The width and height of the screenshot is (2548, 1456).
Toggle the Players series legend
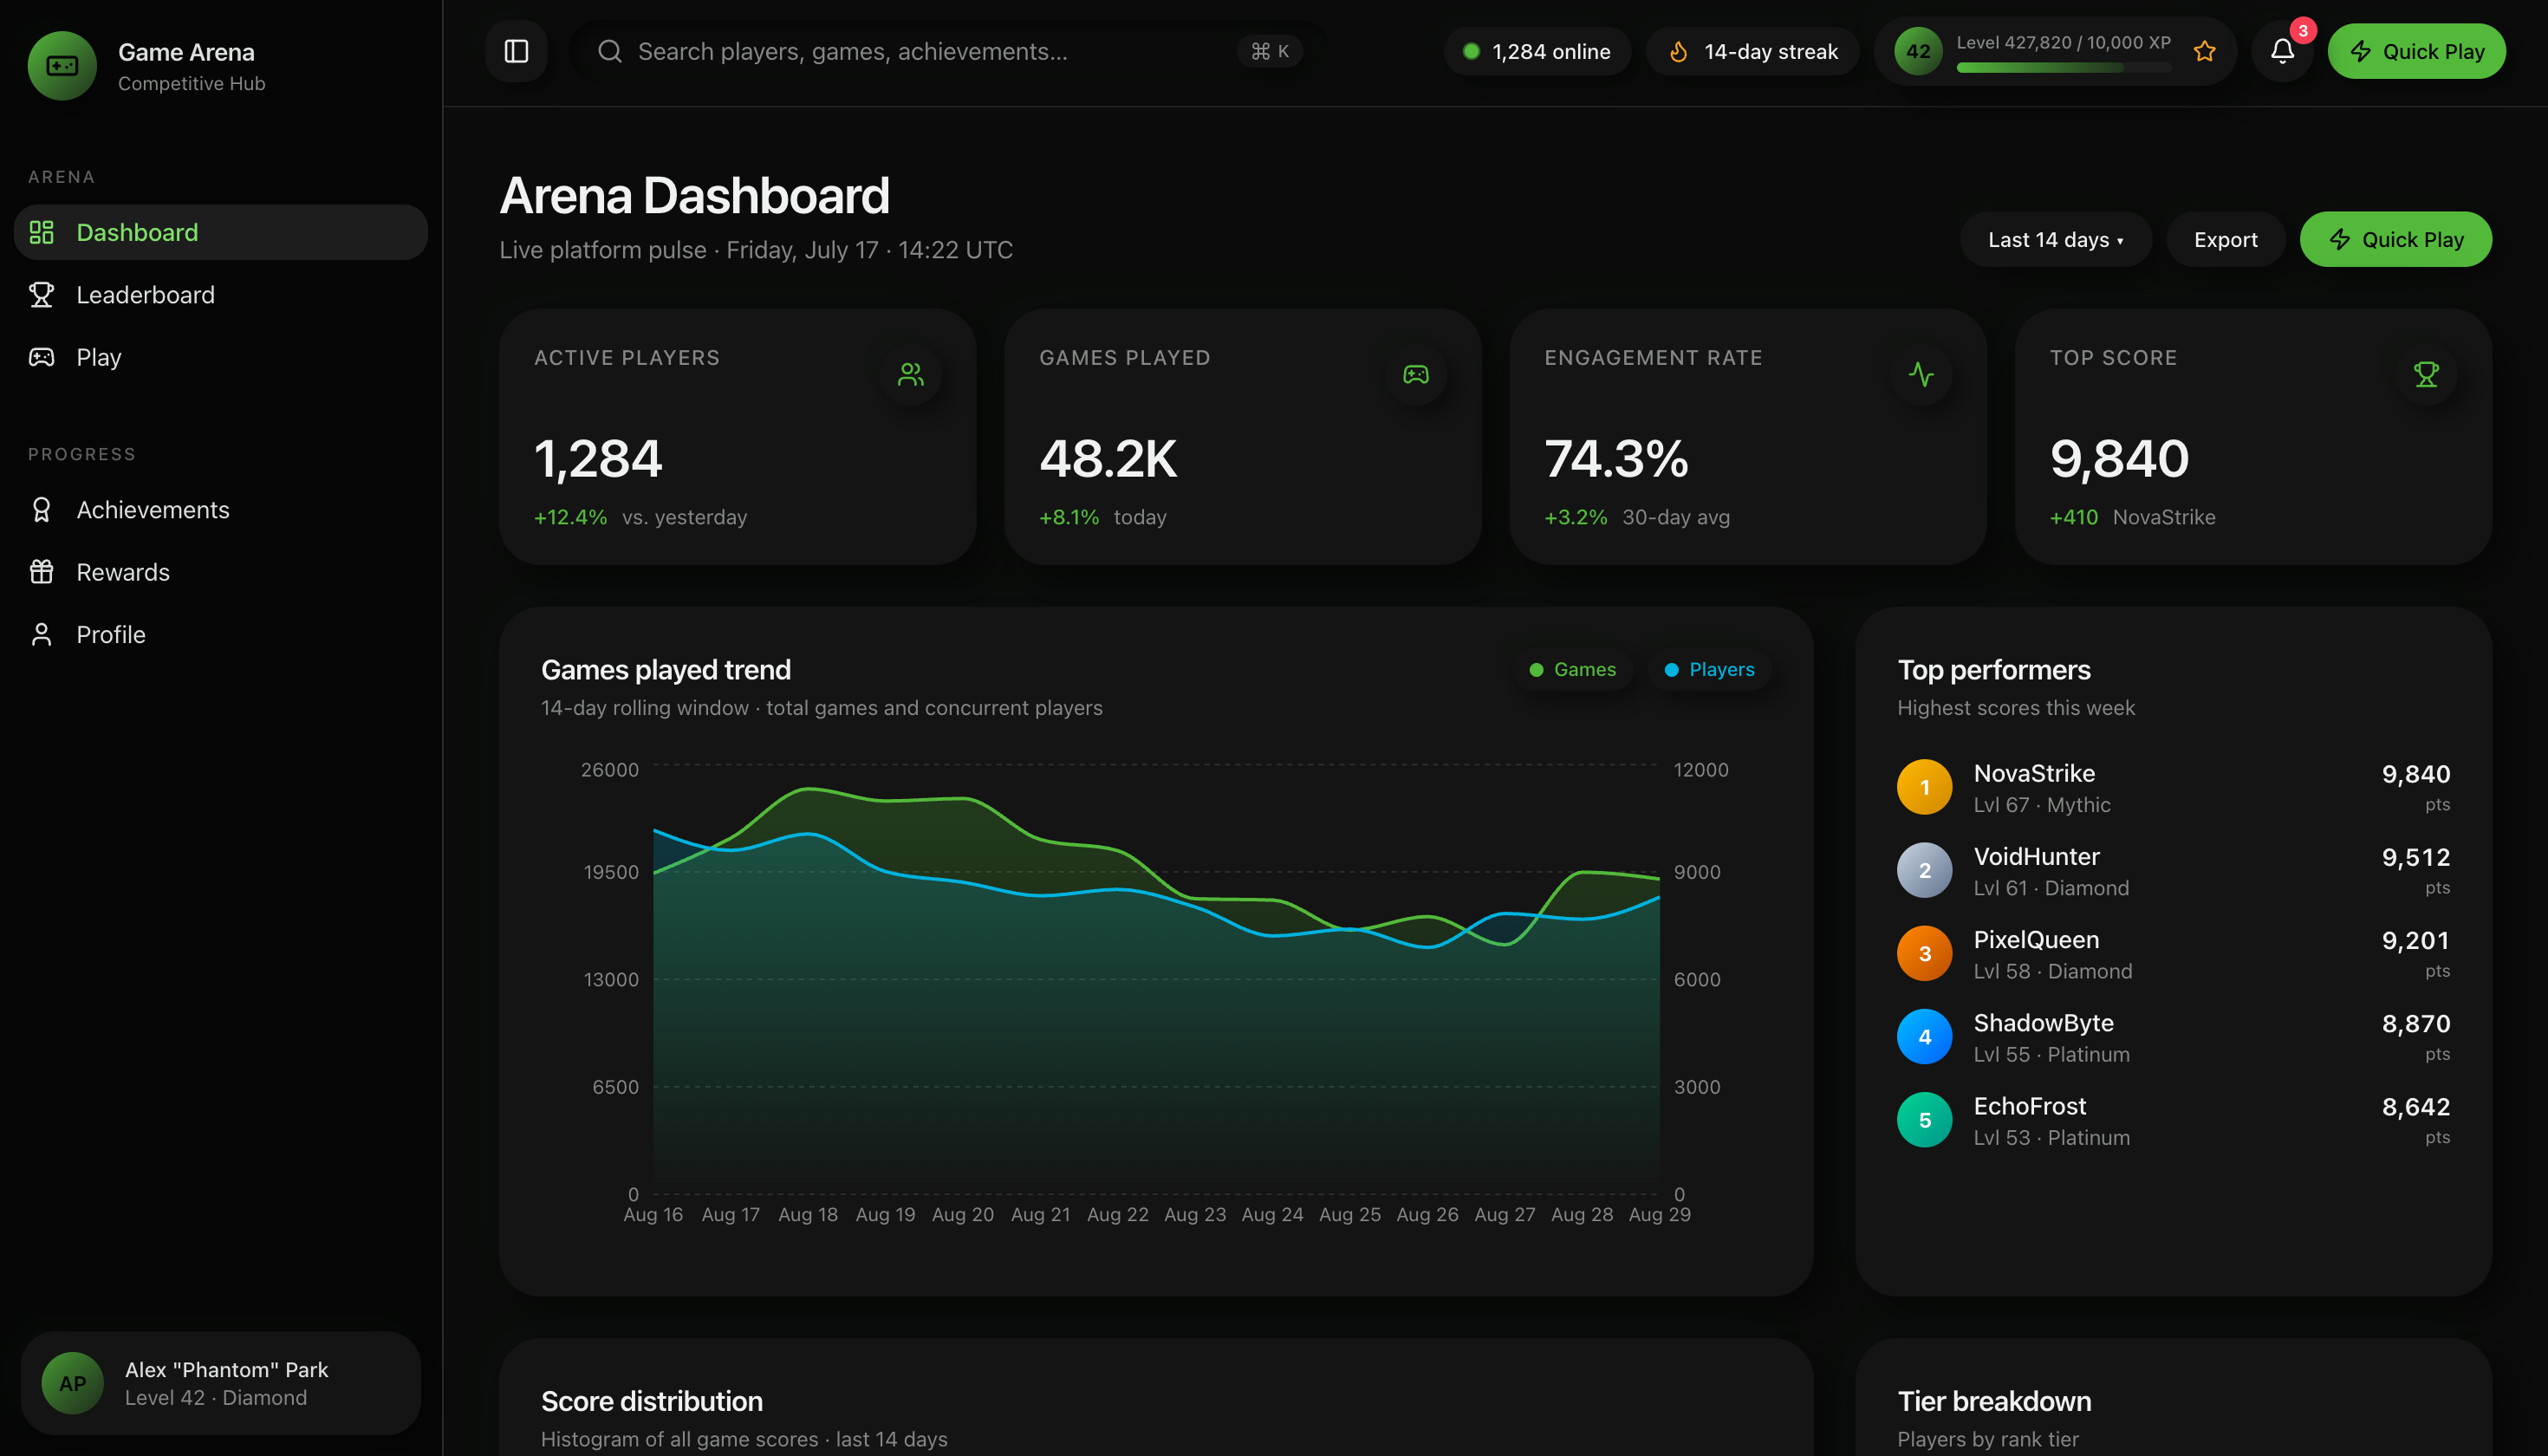tap(1709, 669)
